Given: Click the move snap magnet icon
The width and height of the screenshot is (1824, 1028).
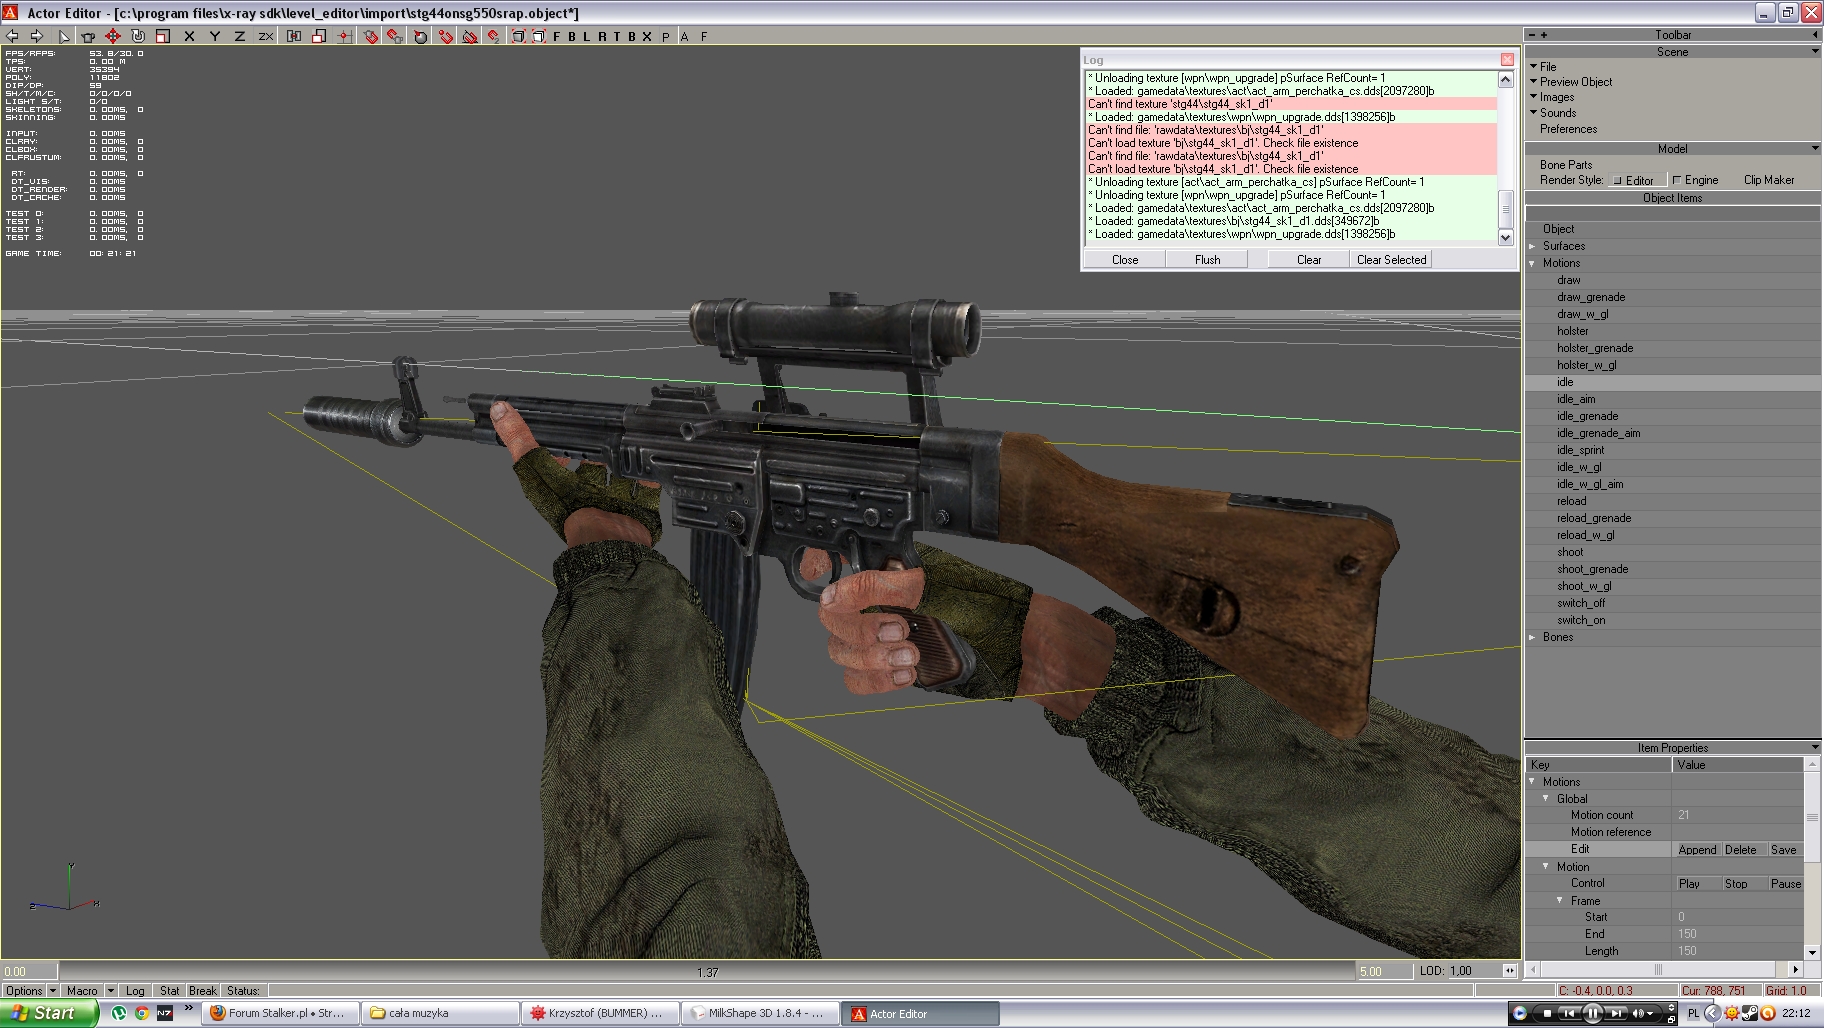Looking at the screenshot, I should (493, 36).
